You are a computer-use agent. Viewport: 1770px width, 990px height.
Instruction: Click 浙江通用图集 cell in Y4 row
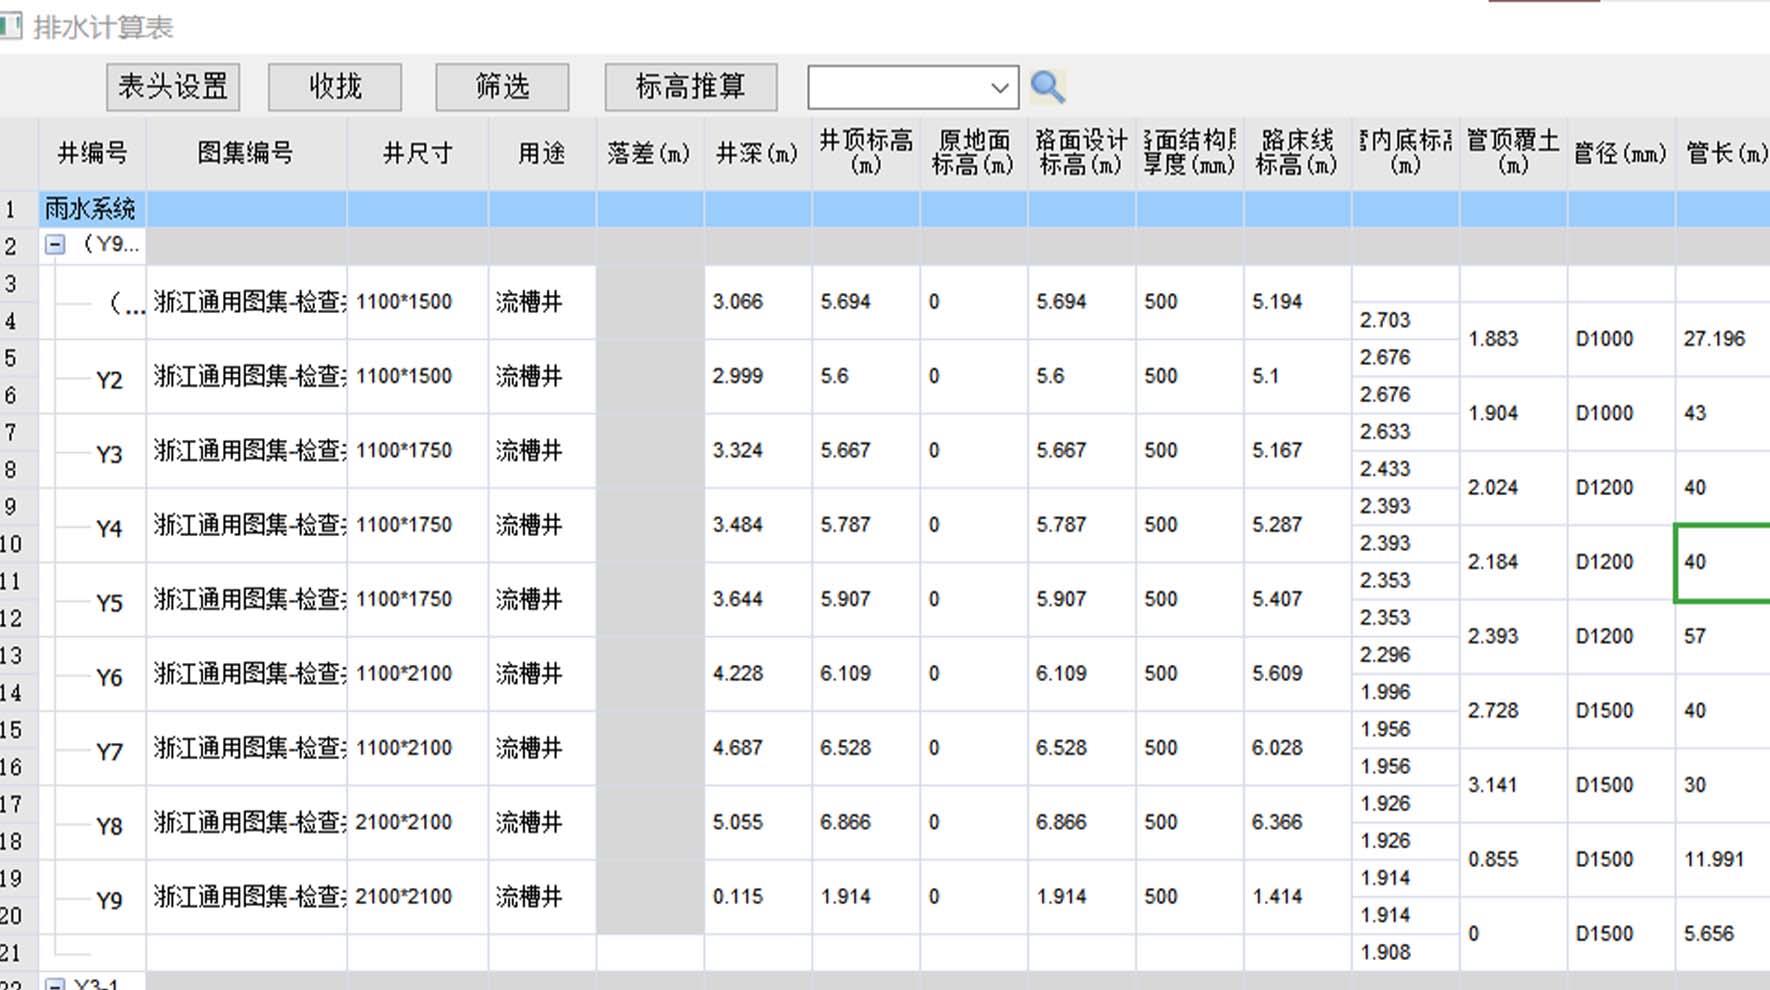246,525
